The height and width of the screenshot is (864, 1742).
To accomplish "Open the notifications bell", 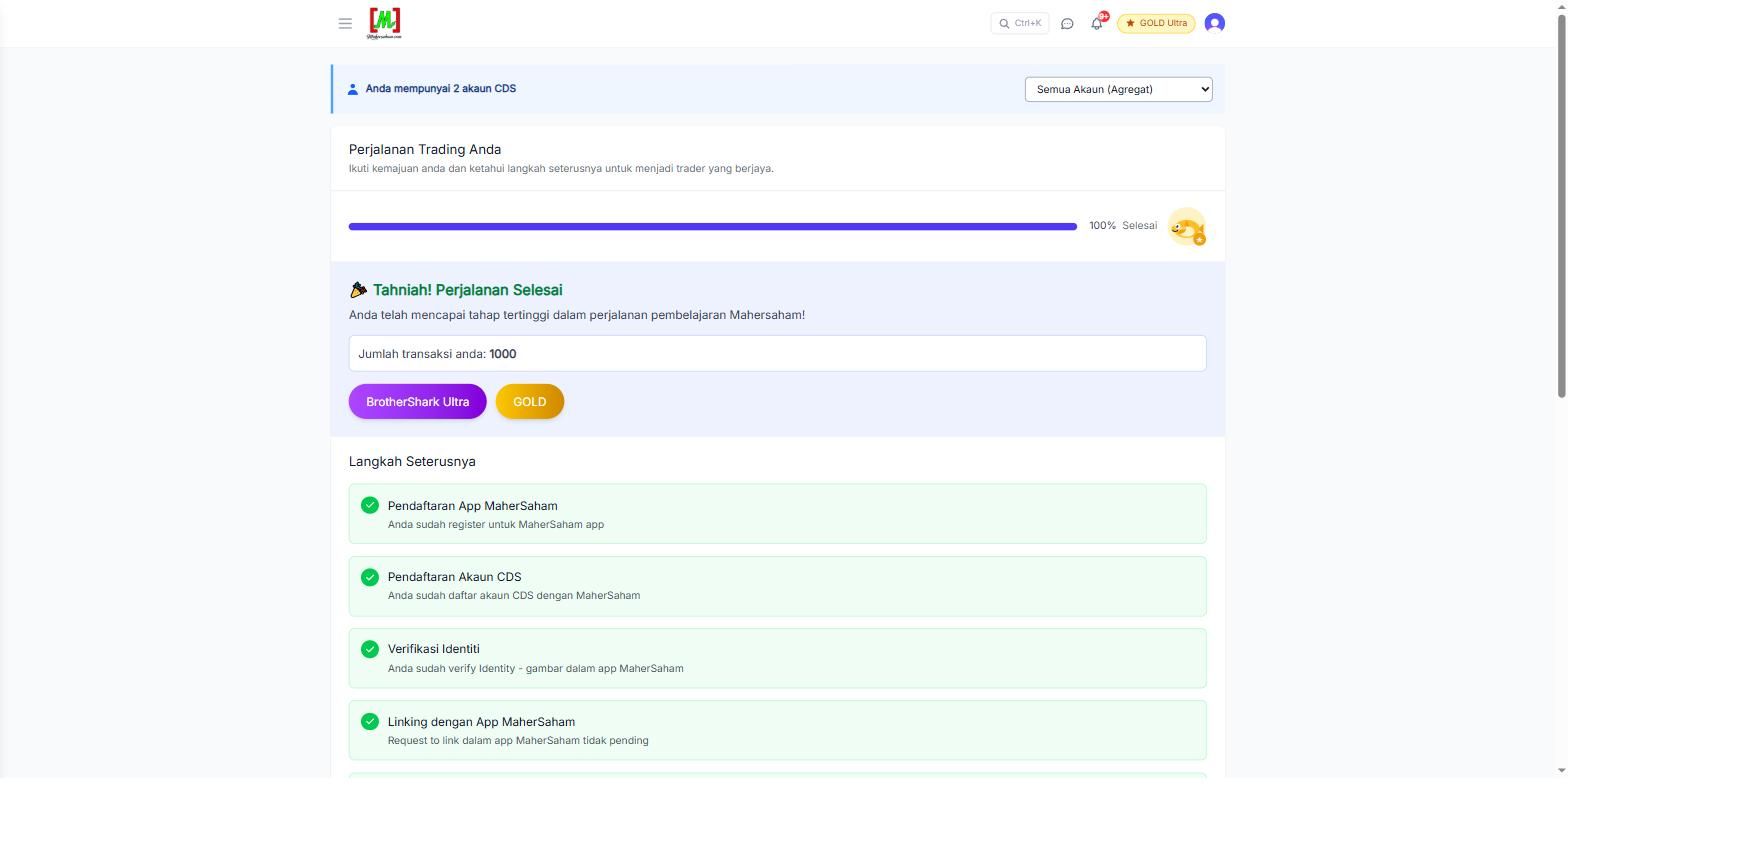I will click(x=1097, y=23).
